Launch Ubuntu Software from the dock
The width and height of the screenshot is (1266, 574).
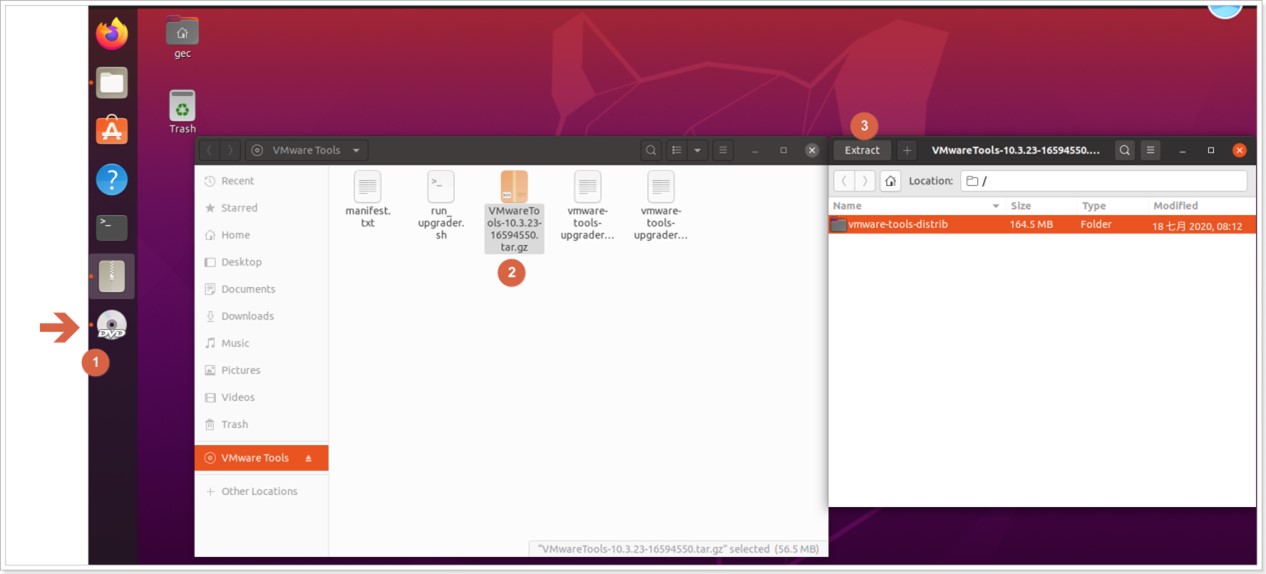112,130
